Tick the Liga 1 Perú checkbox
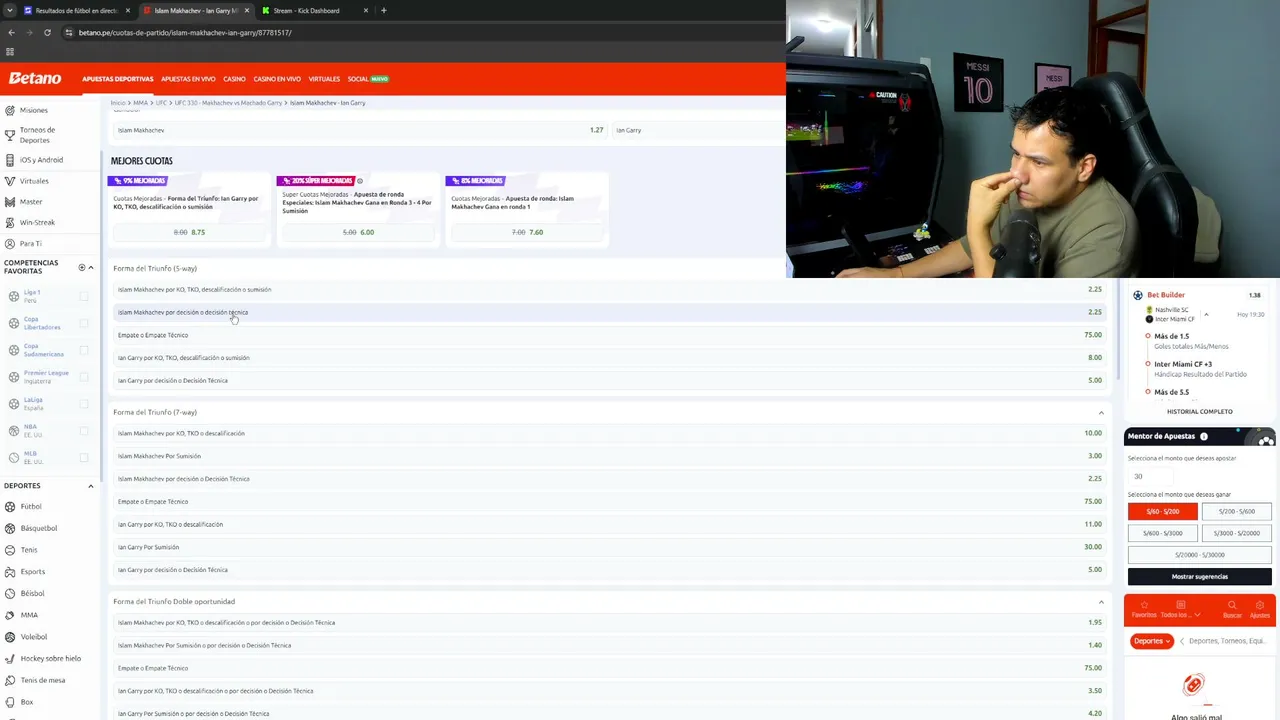The width and height of the screenshot is (1280, 720). [84, 296]
